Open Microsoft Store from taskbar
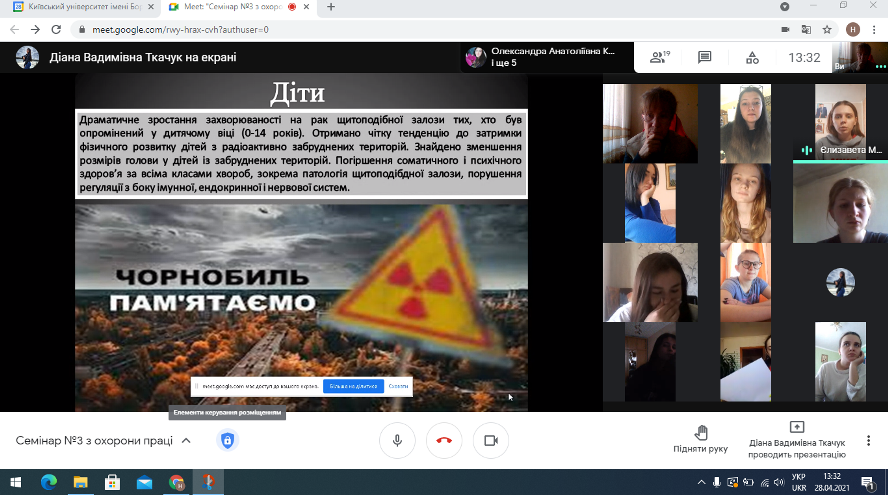This screenshot has width=888, height=495. [112, 482]
